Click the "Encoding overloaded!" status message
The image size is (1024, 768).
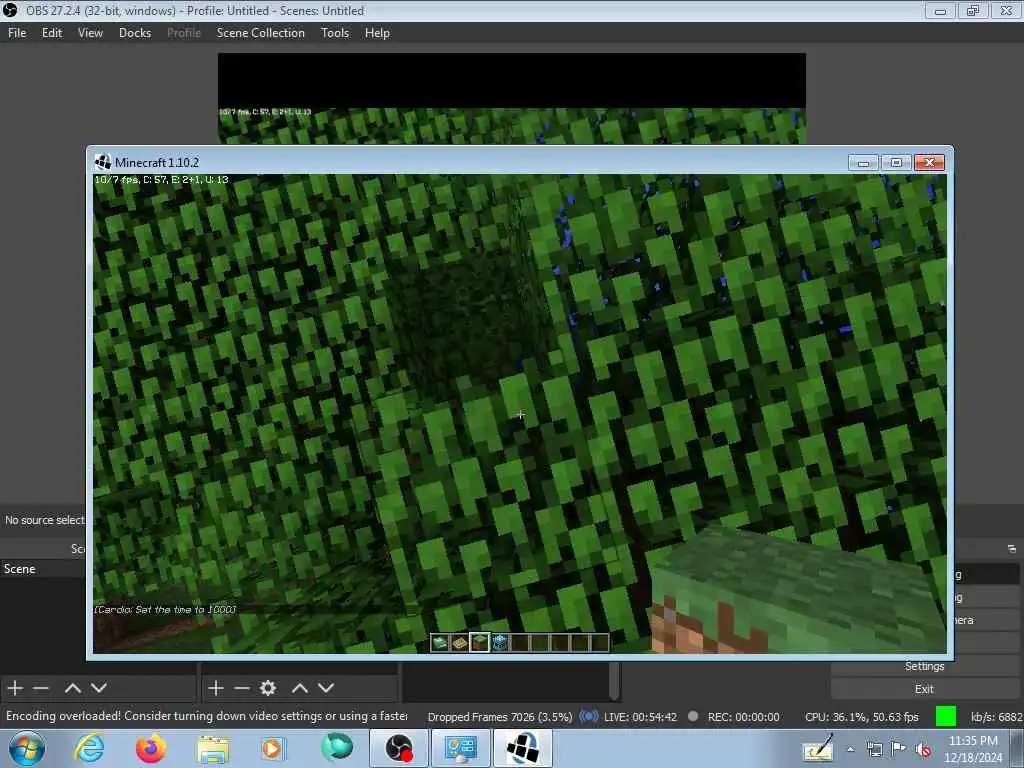click(206, 716)
